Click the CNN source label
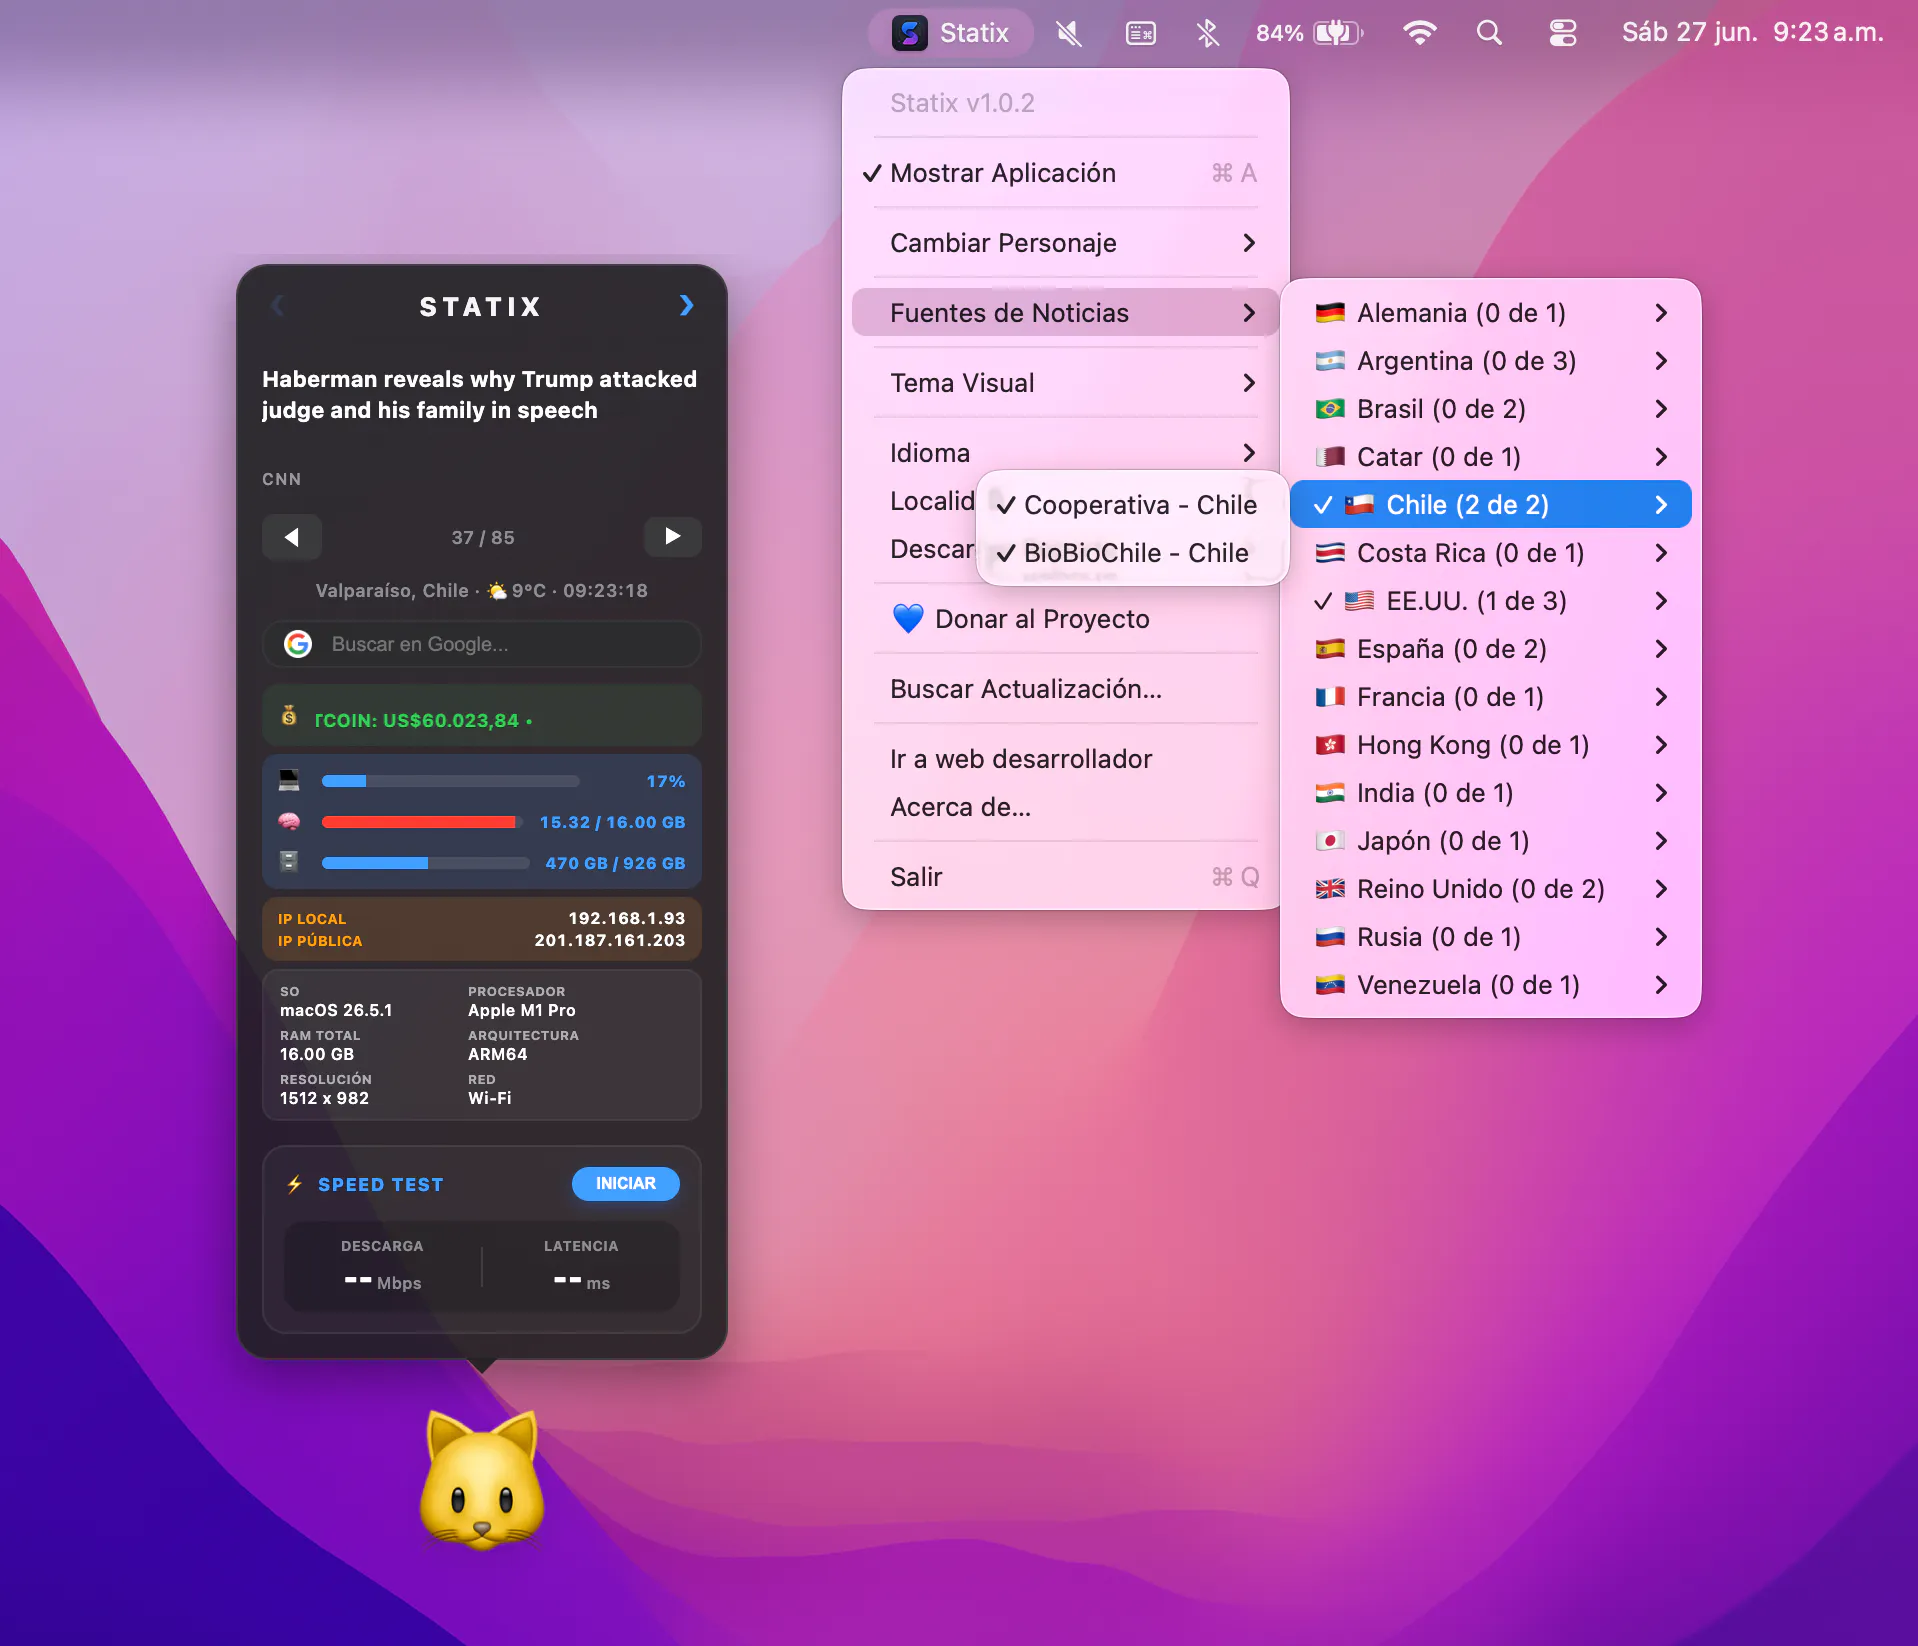1918x1646 pixels. point(281,479)
